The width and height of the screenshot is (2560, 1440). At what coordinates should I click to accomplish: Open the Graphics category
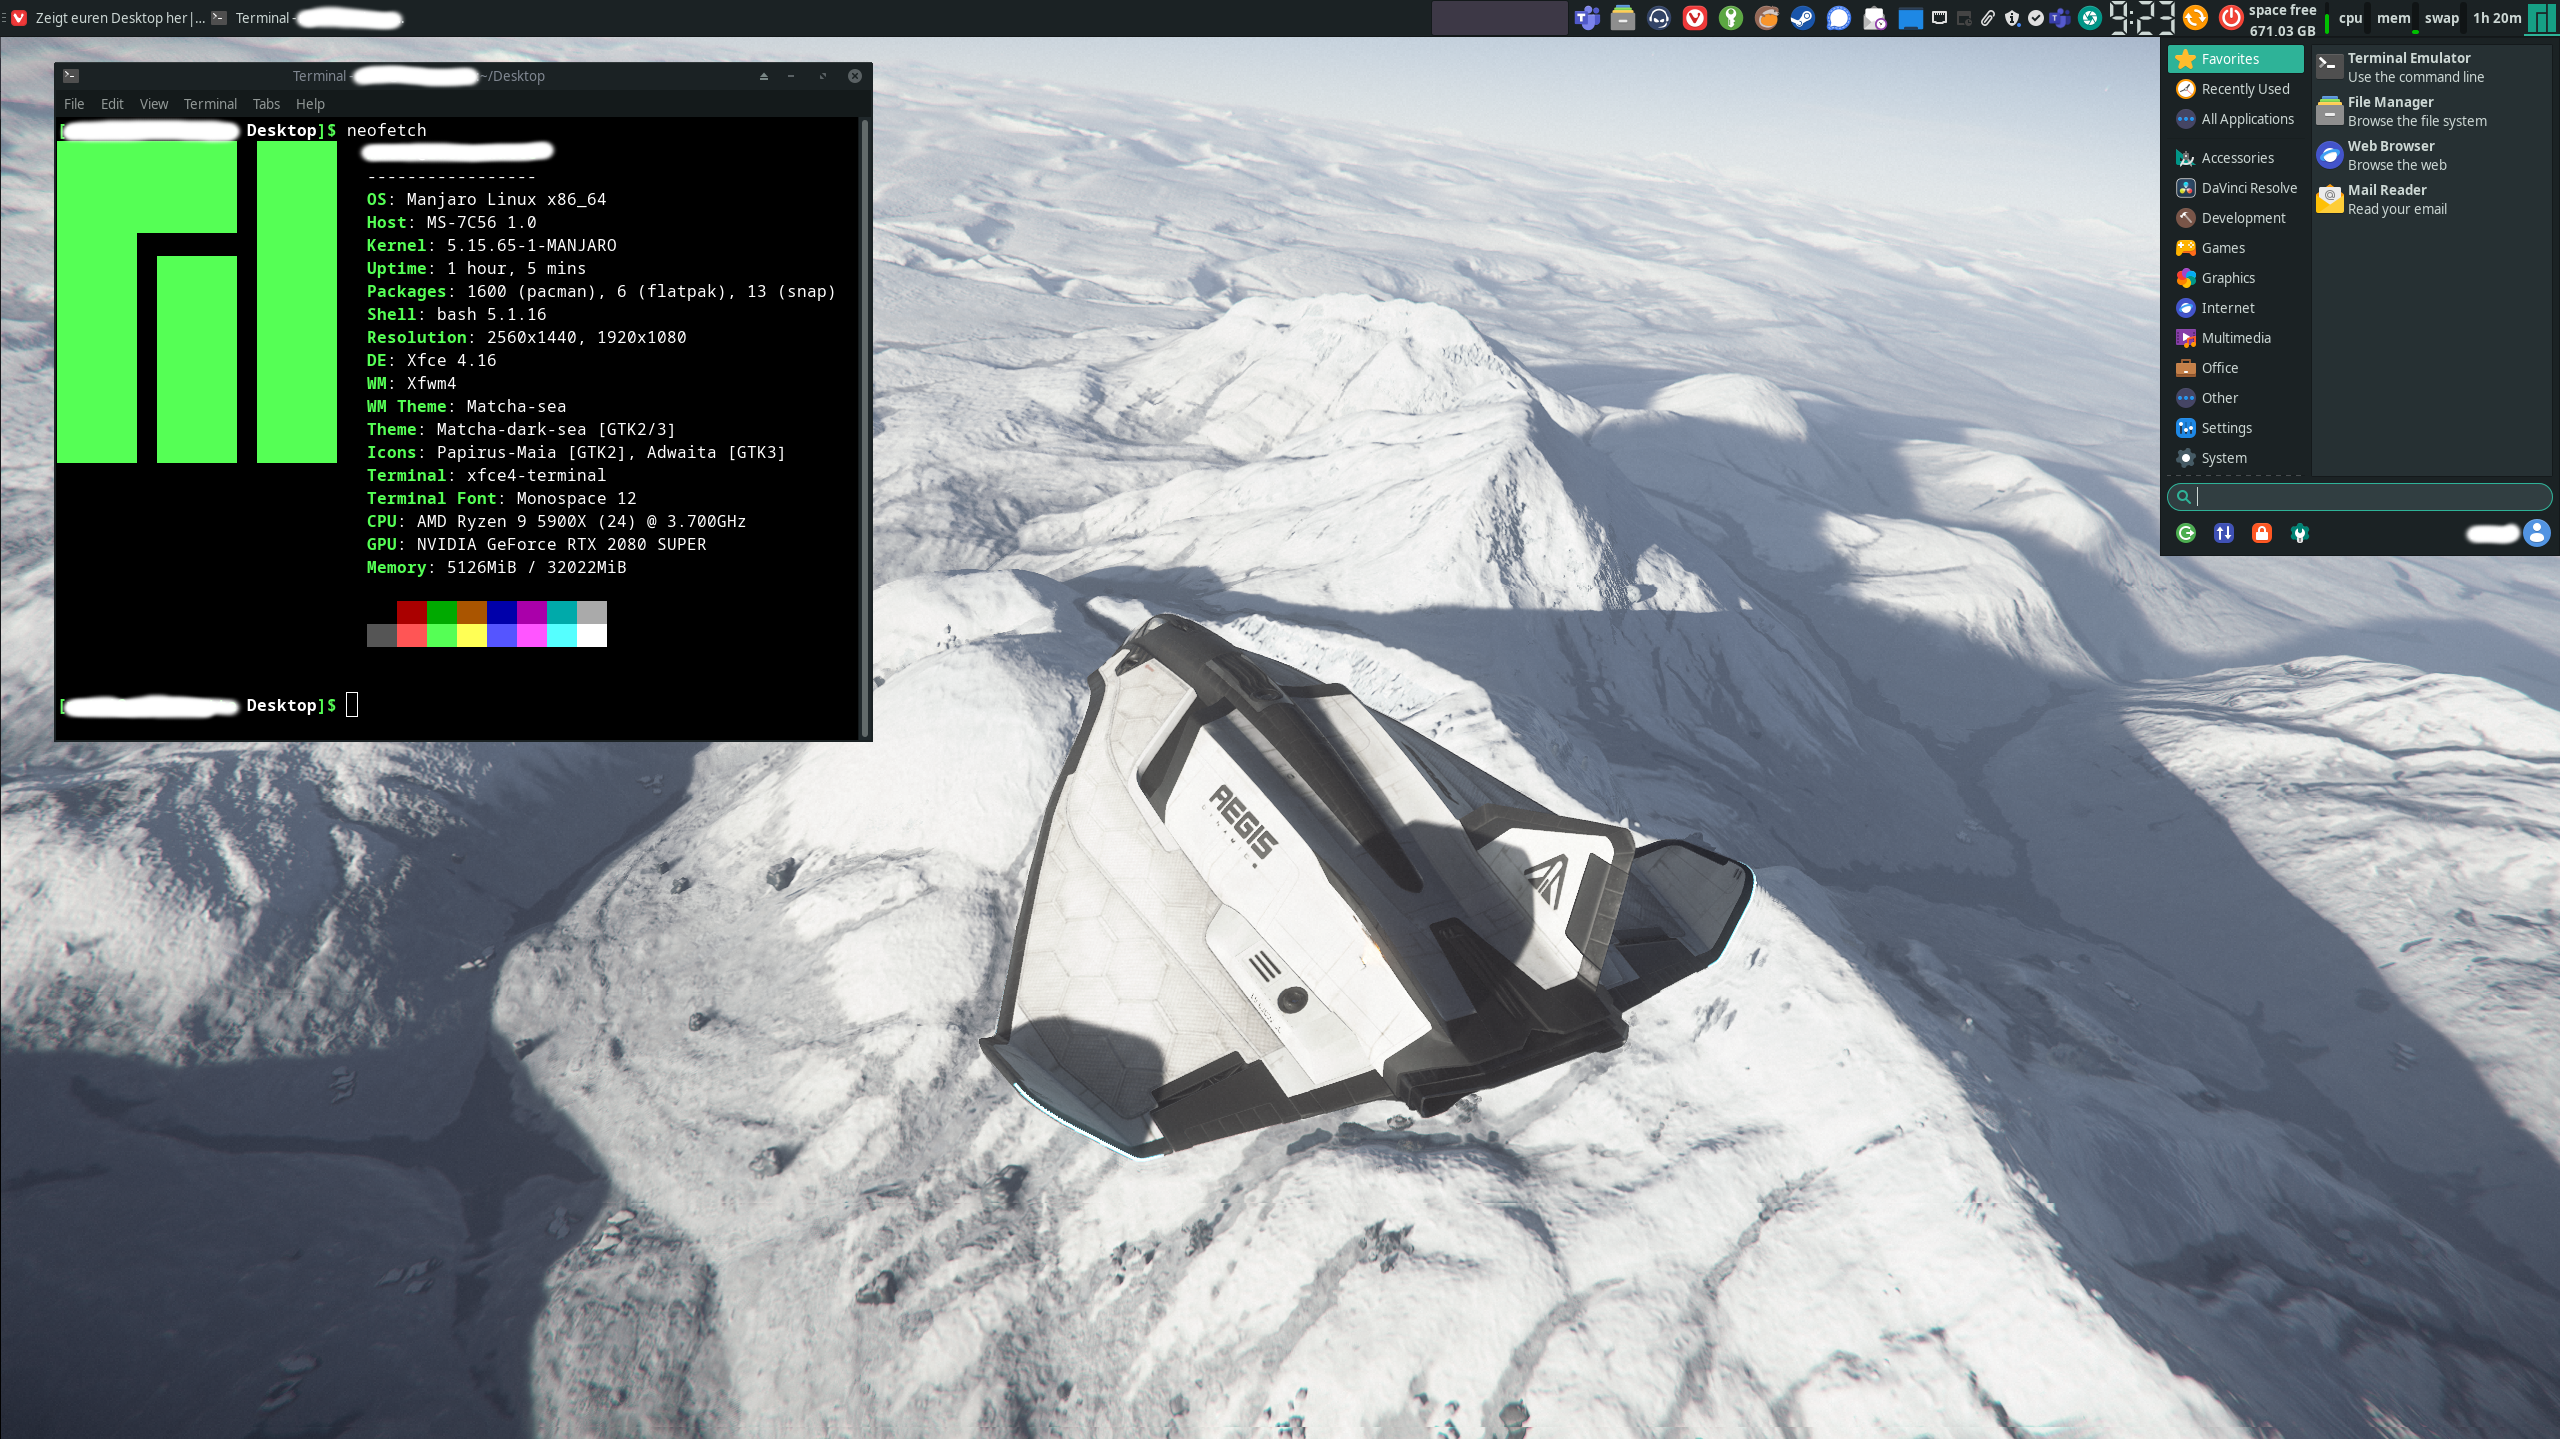(2236, 278)
